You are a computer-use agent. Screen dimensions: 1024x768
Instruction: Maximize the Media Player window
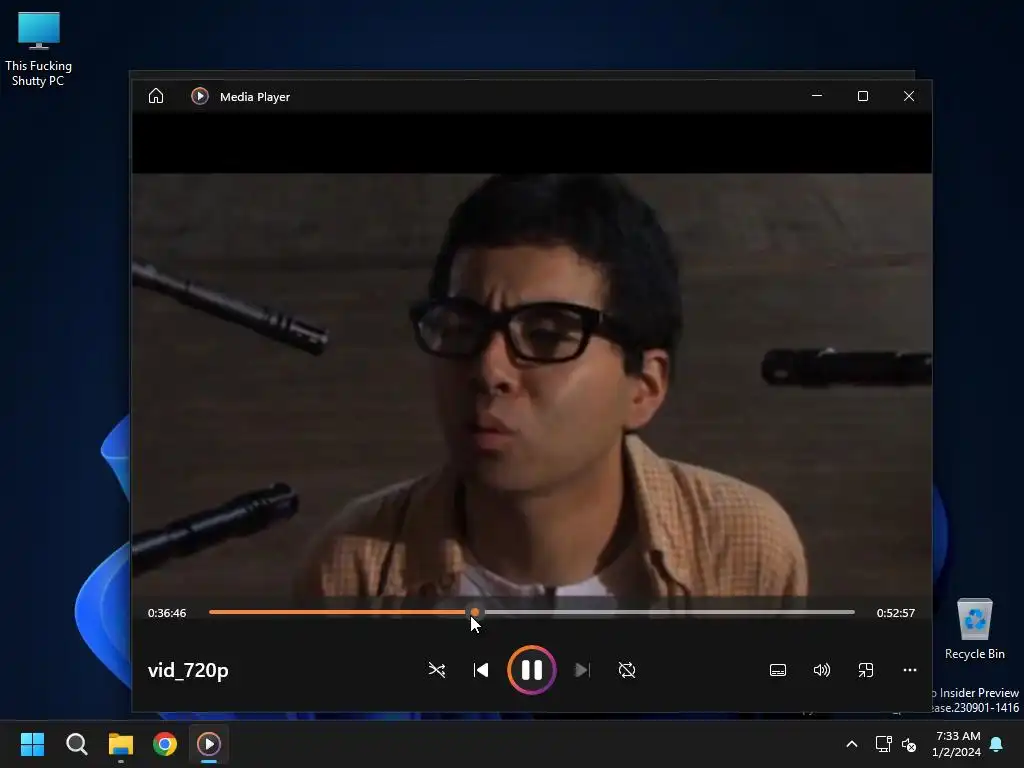click(863, 96)
